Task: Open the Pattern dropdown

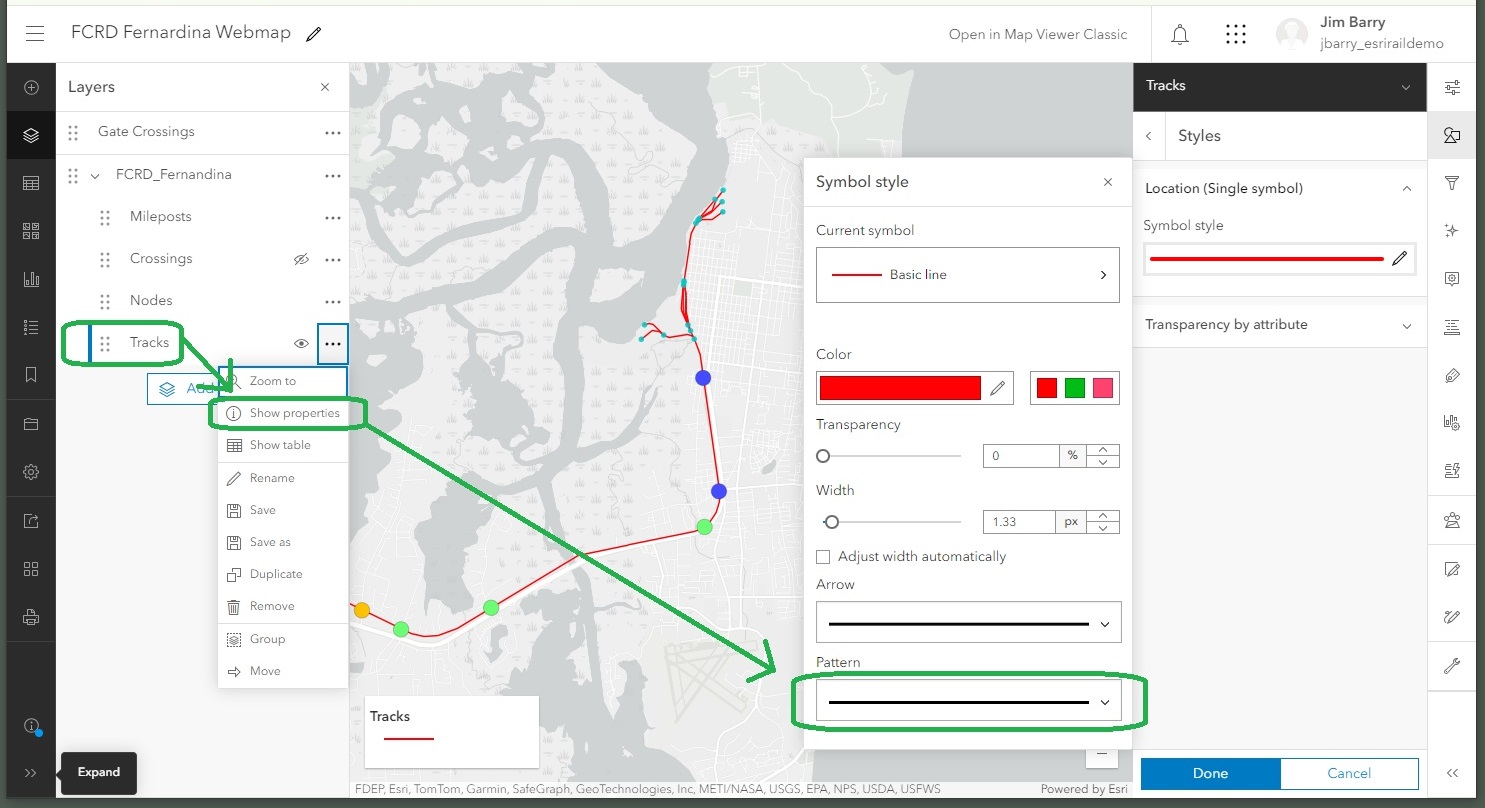Action: pyautogui.click(x=966, y=700)
